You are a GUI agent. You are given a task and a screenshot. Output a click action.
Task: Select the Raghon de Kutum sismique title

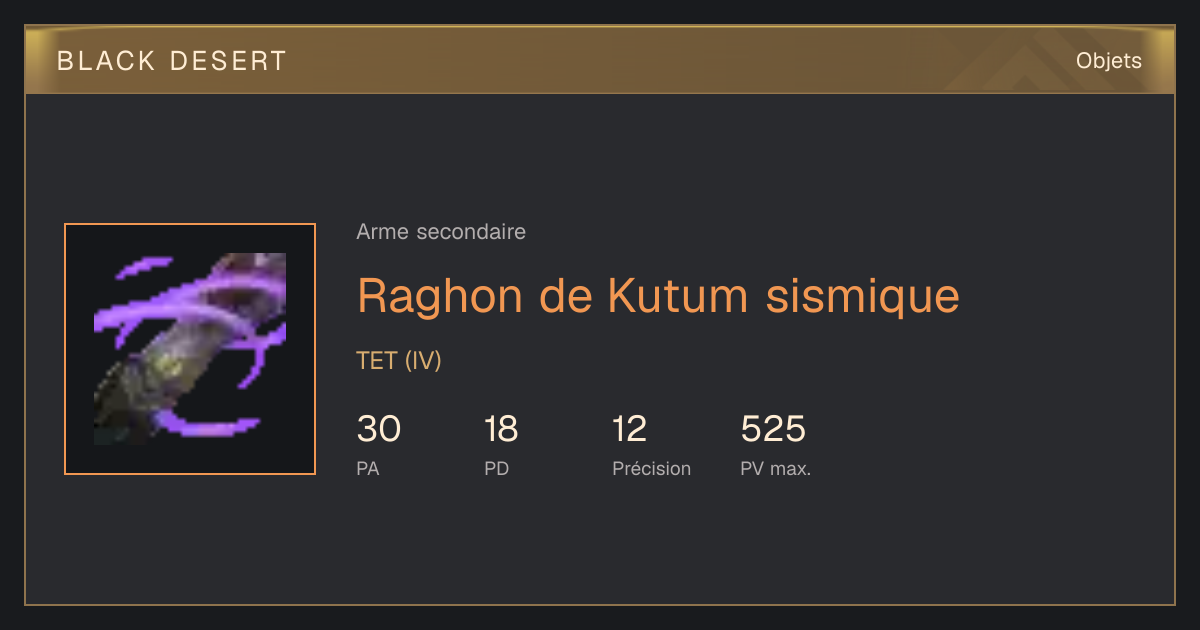(x=658, y=295)
